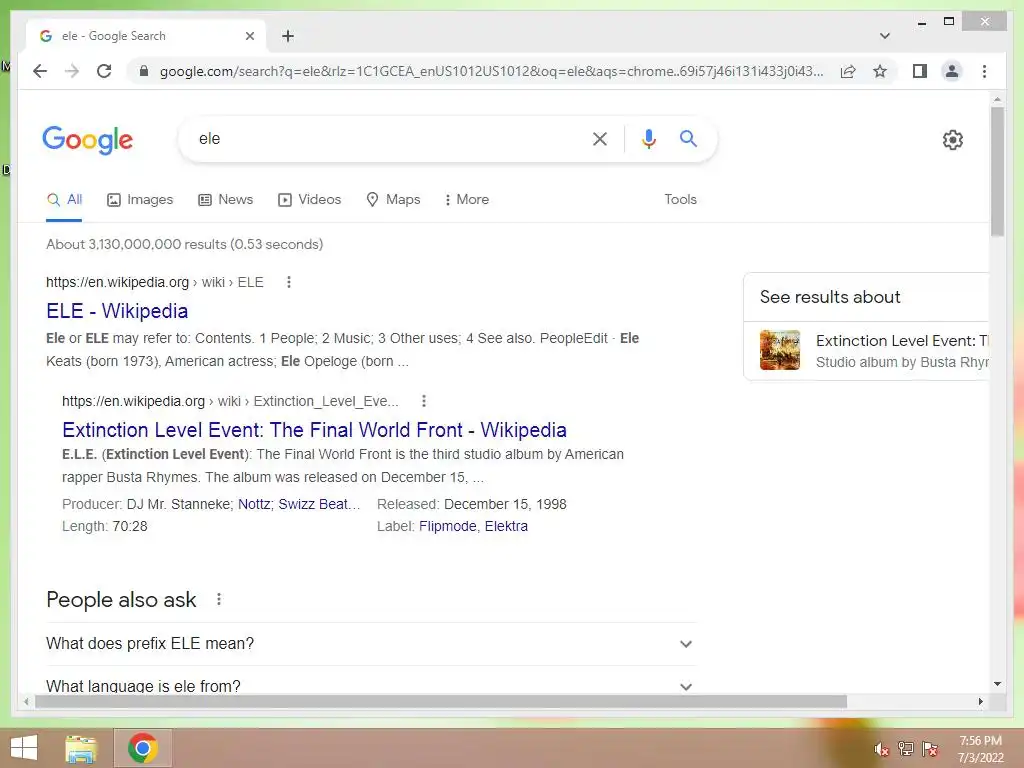
Task: Submit search with magnifying glass icon
Action: pyautogui.click(x=688, y=138)
